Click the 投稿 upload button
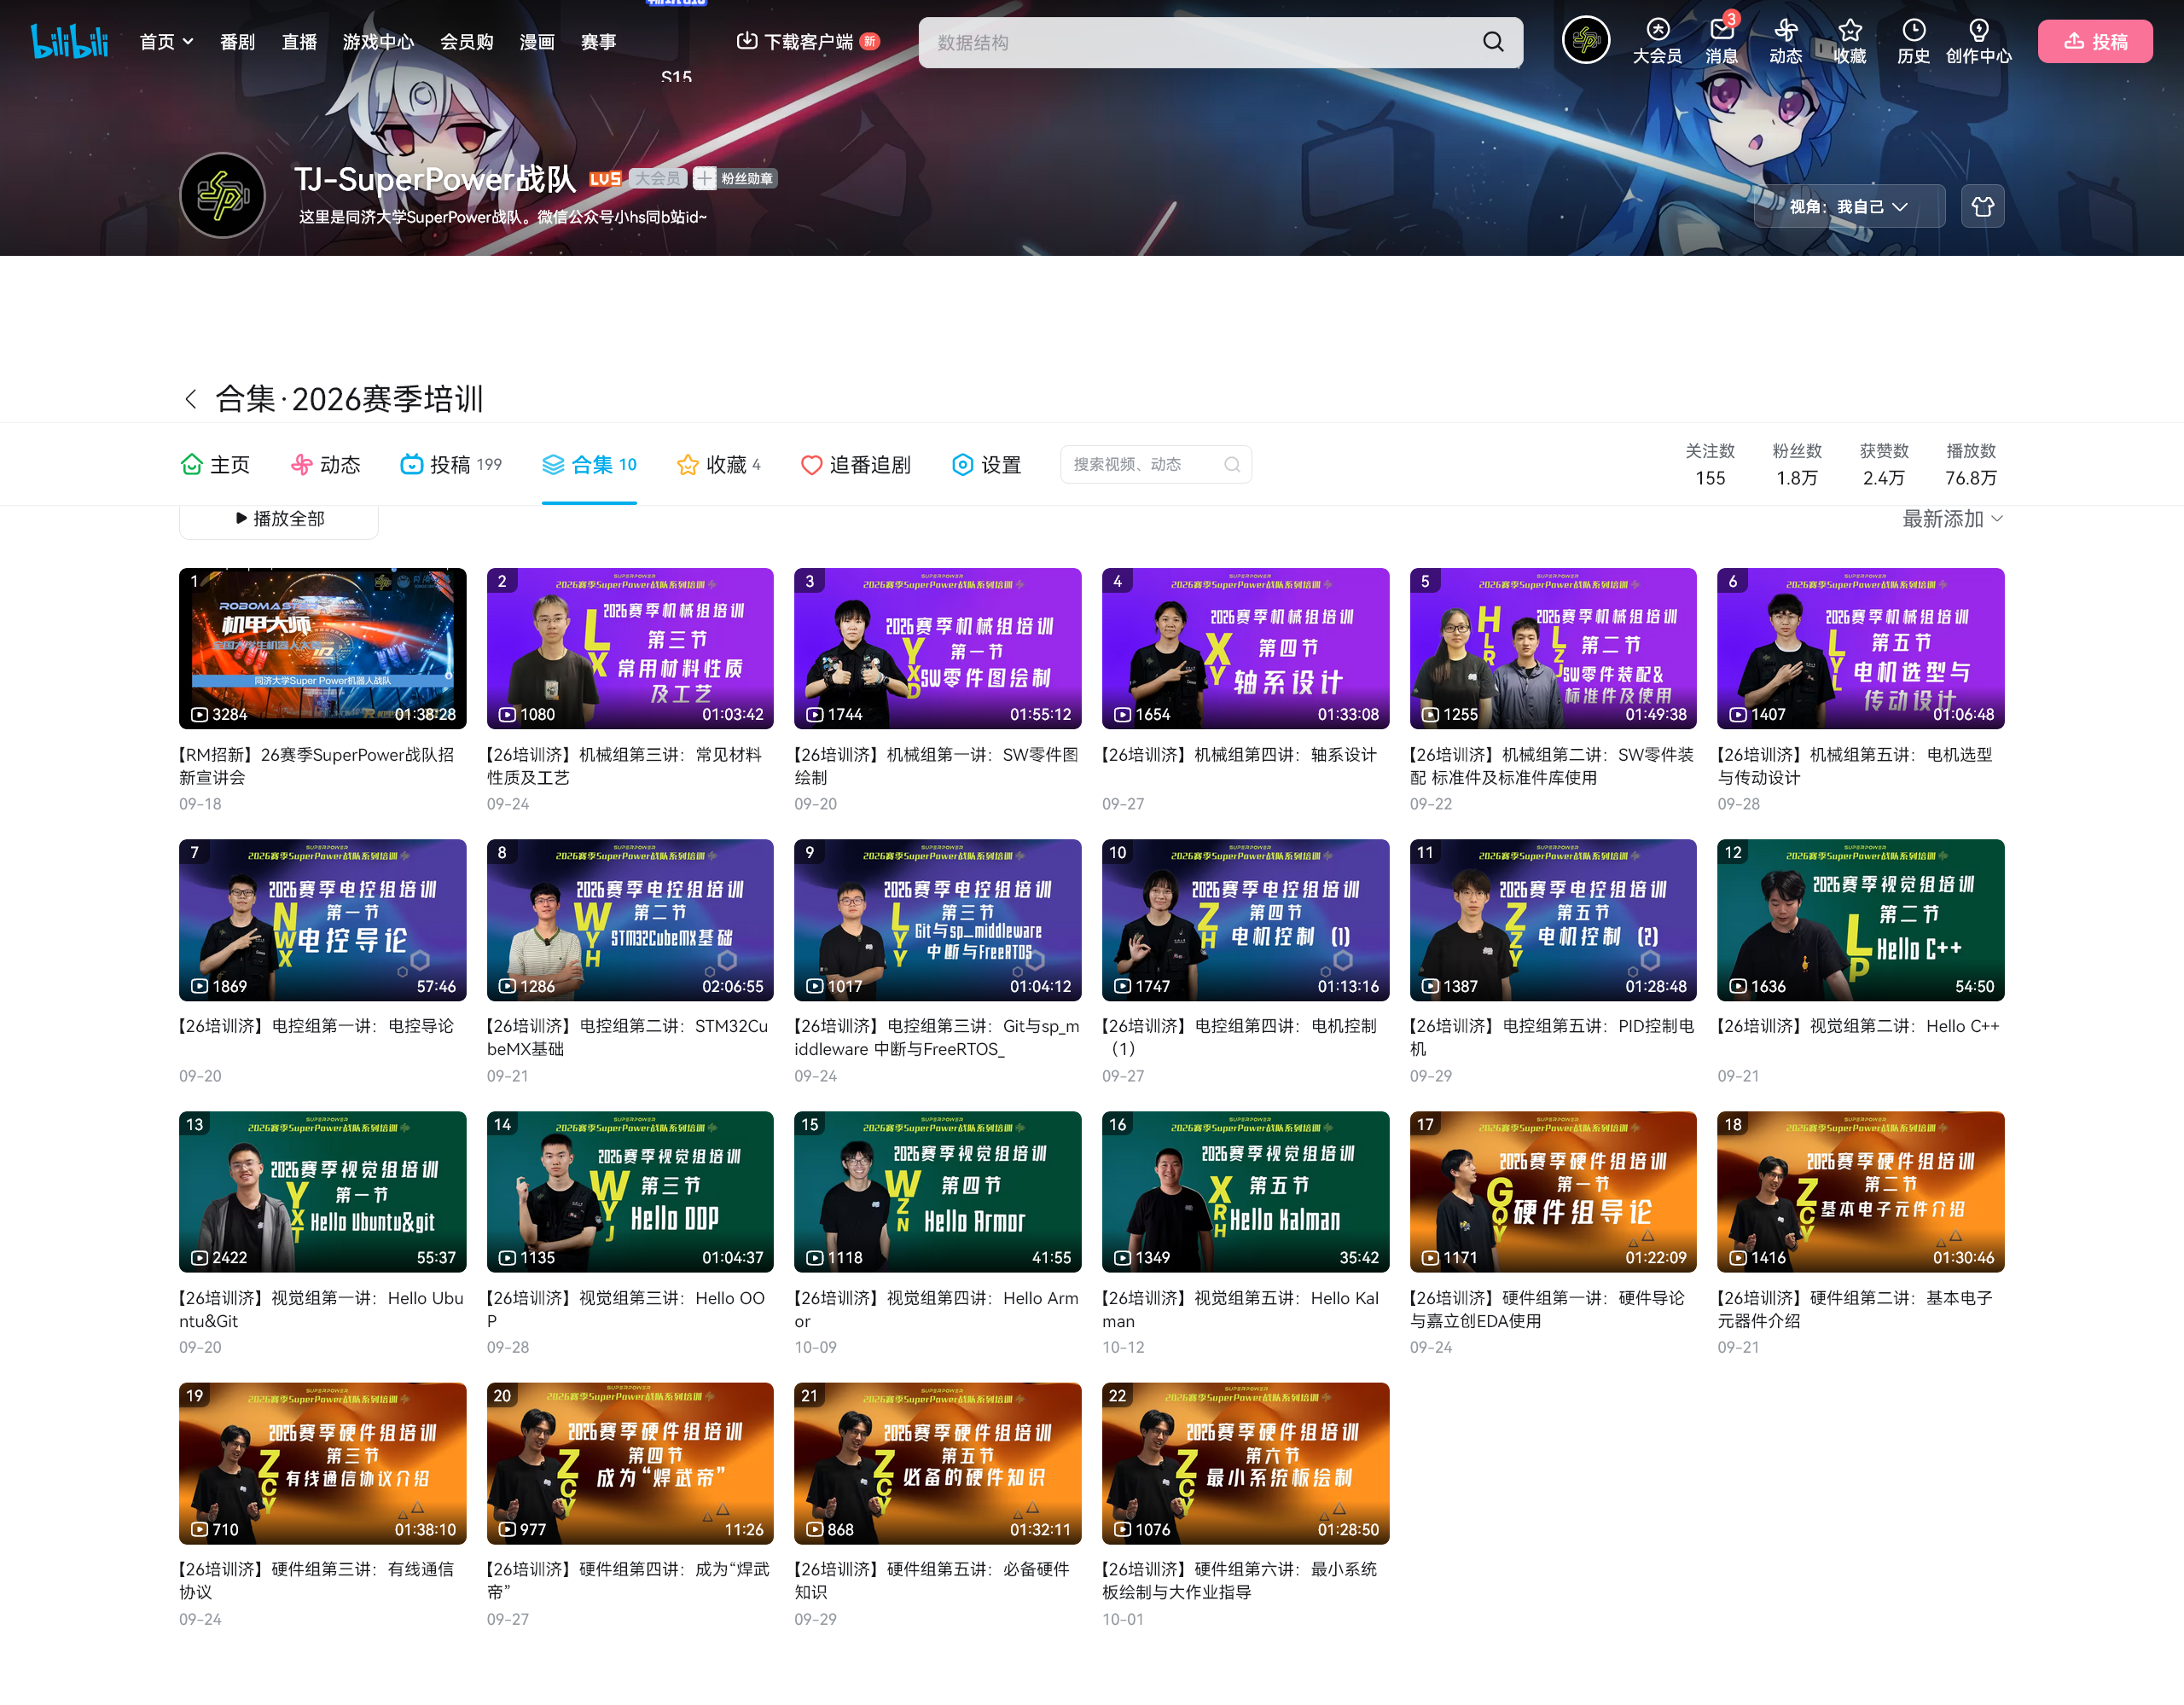 point(2095,41)
